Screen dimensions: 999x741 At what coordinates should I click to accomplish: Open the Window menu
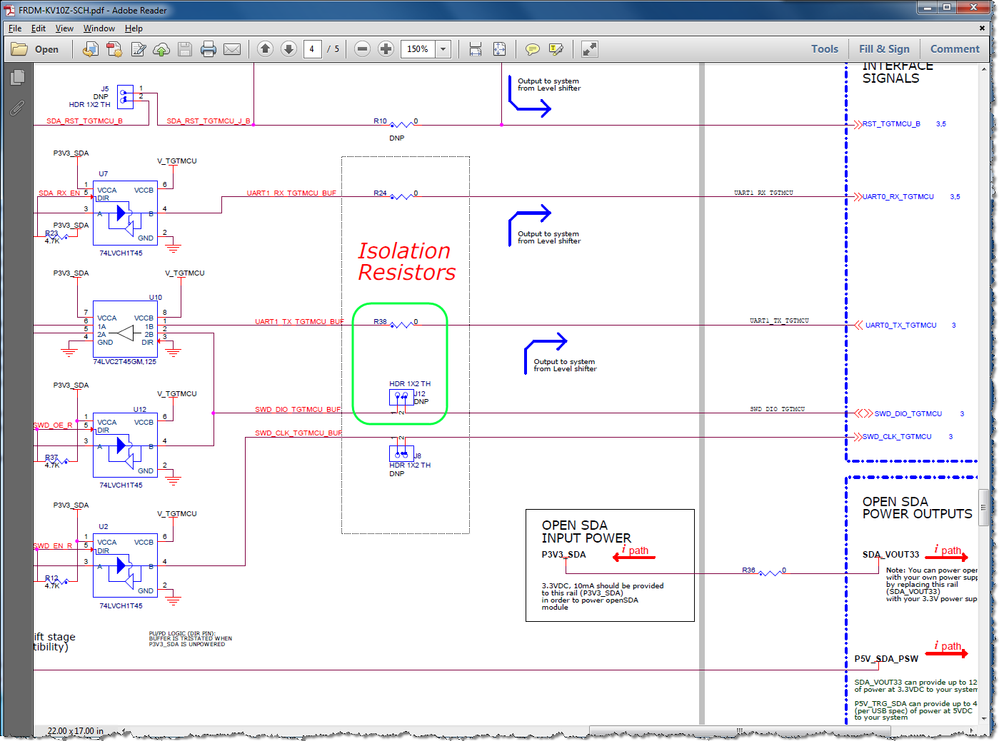(x=100, y=28)
